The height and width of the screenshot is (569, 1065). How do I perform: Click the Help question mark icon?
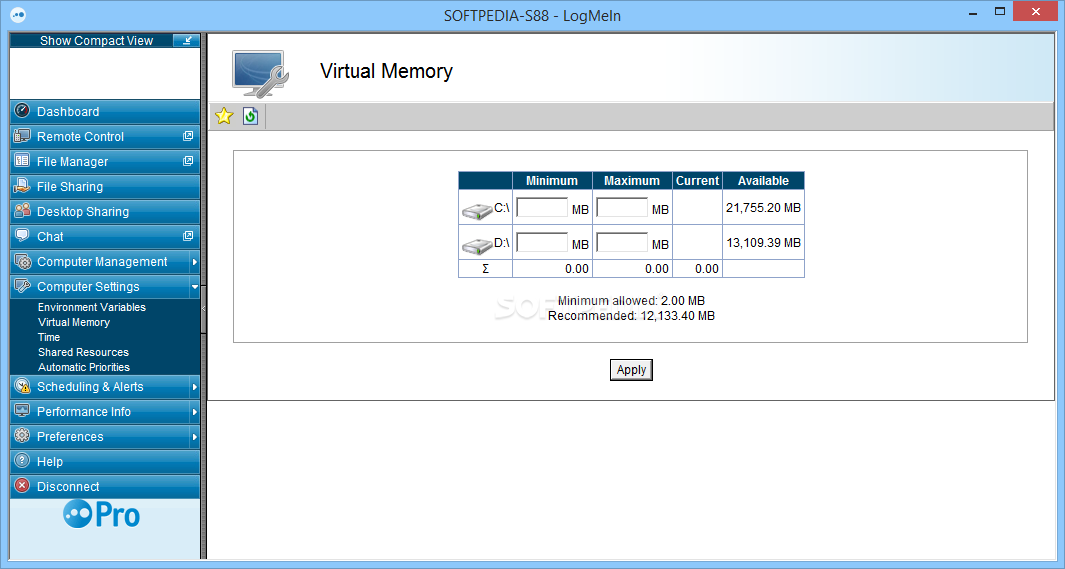click(x=22, y=460)
